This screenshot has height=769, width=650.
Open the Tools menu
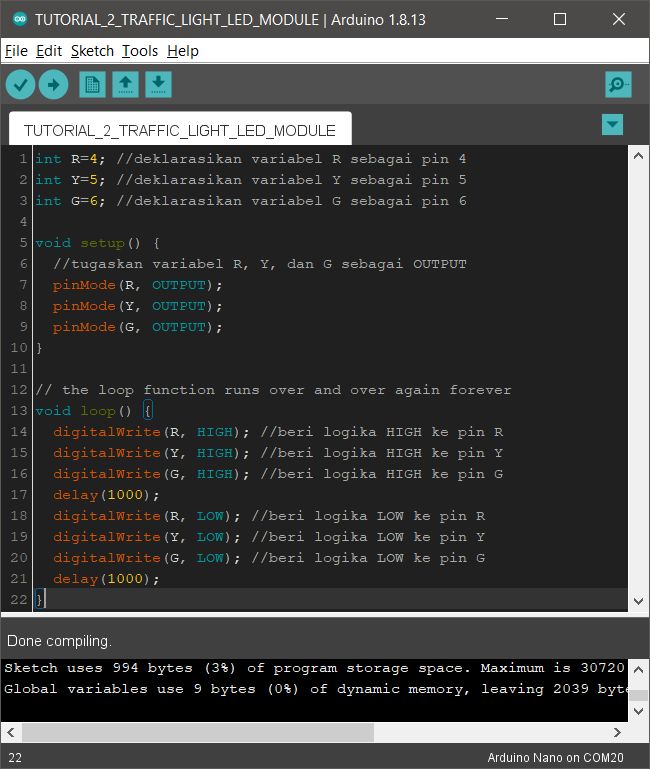click(140, 51)
